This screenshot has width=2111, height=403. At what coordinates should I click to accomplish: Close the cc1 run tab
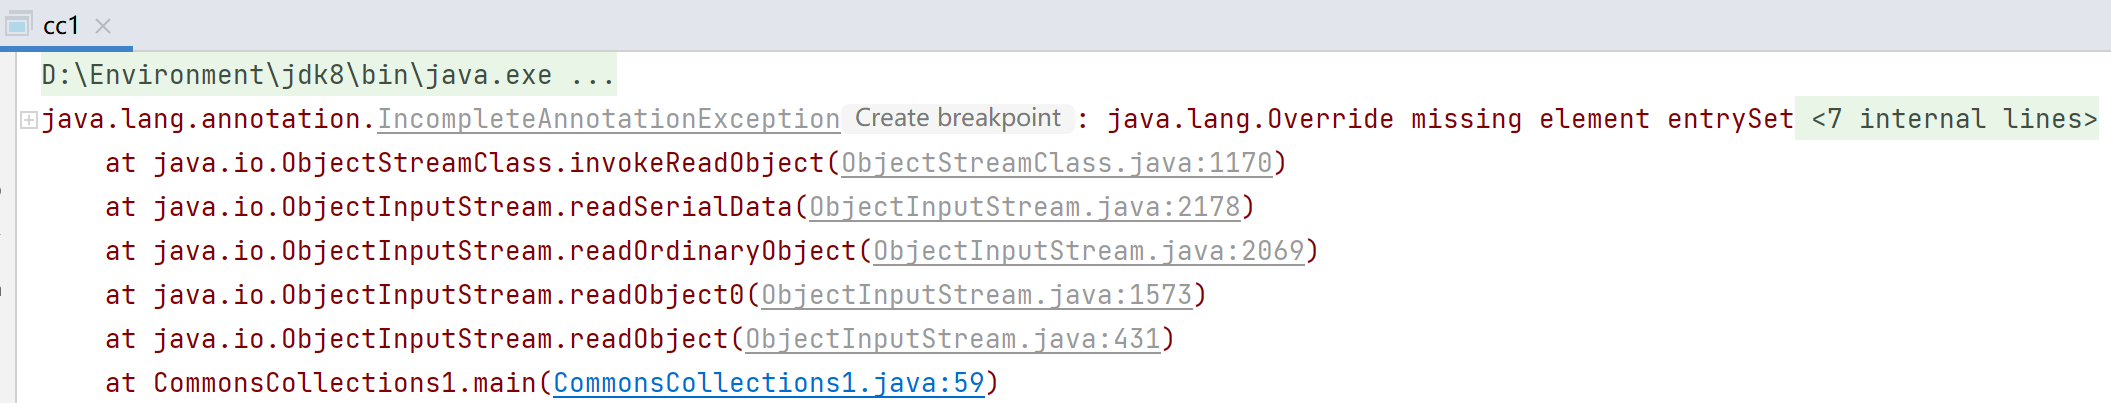103,26
